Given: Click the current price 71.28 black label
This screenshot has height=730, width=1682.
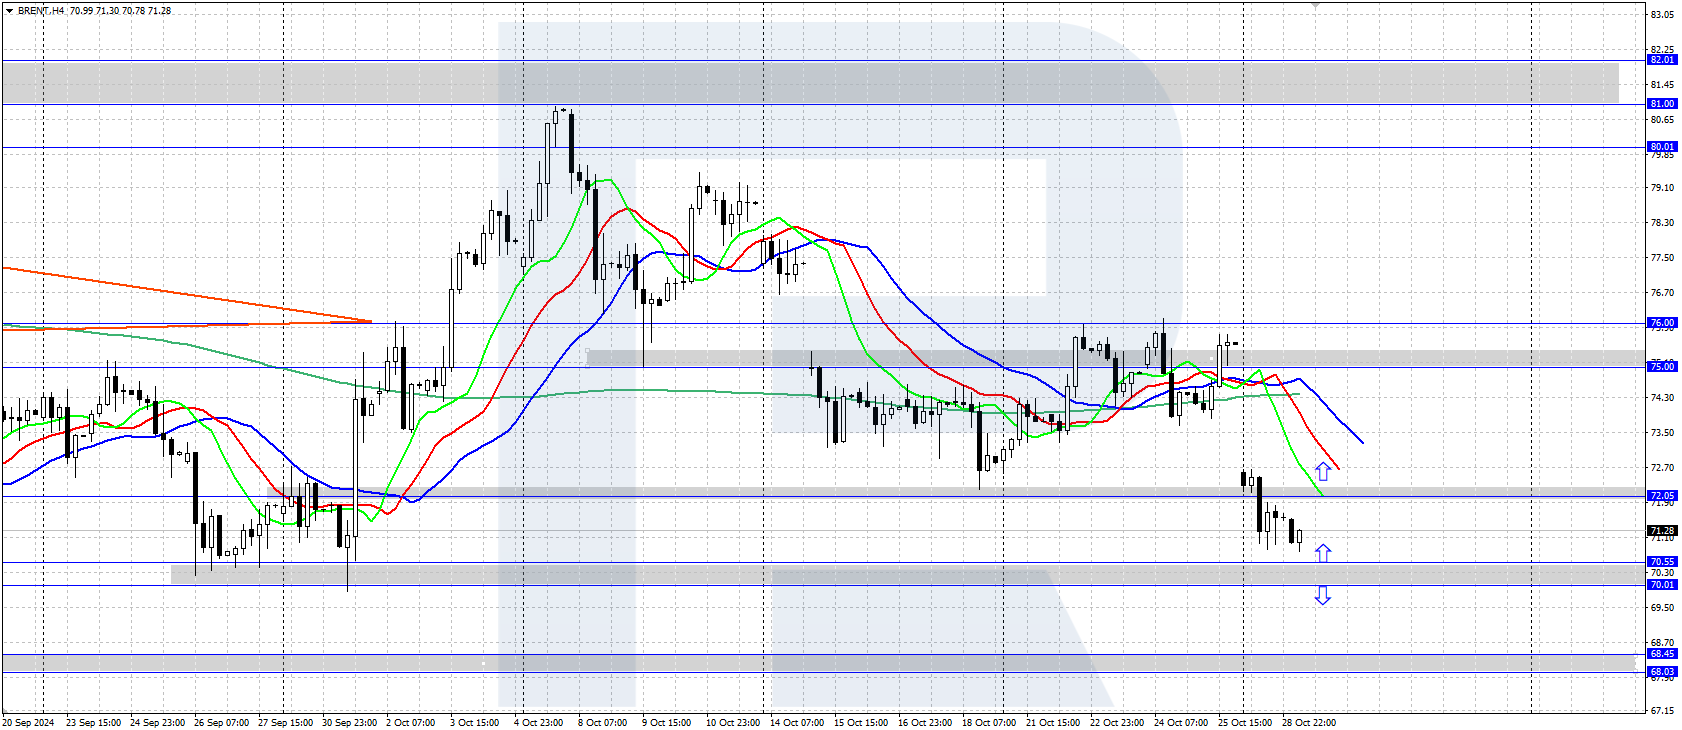Looking at the screenshot, I should (1661, 531).
